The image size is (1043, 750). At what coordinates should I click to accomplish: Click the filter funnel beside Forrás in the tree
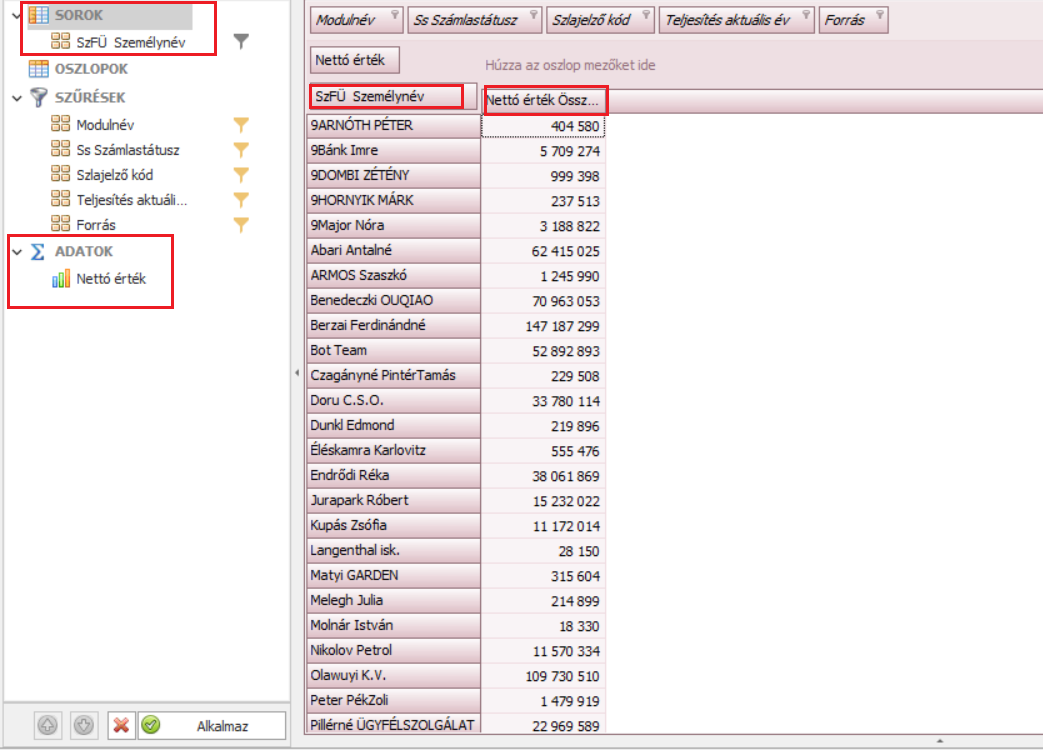[240, 224]
